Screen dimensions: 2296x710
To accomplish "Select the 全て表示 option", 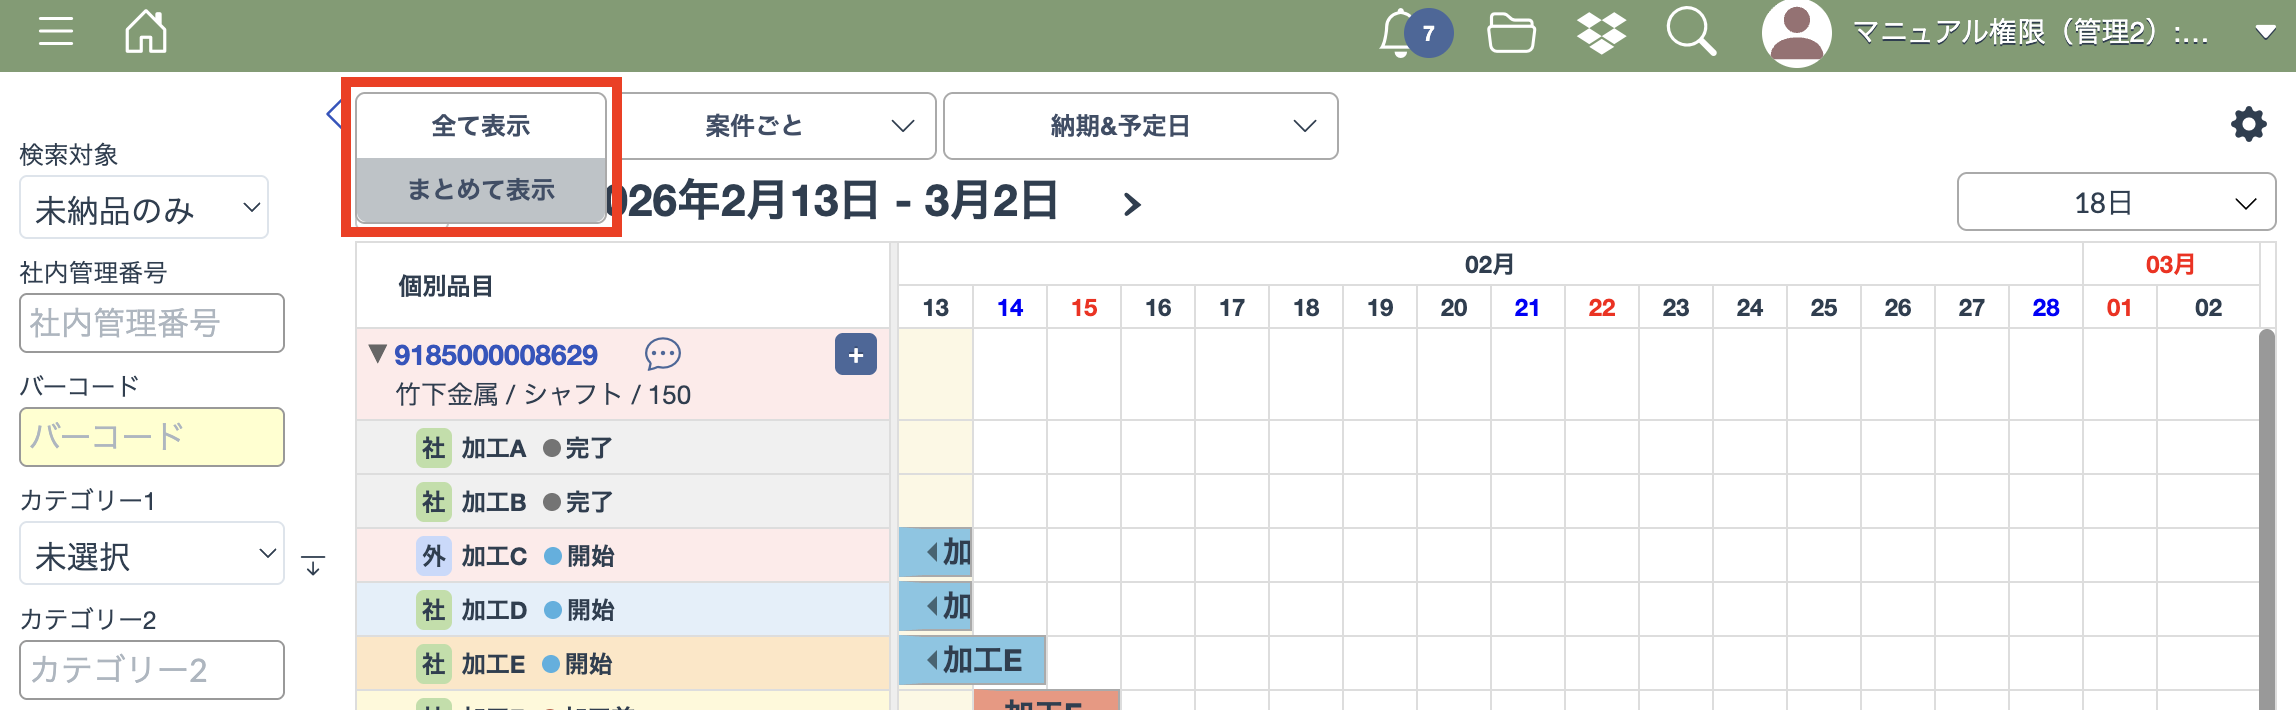I will coord(481,126).
